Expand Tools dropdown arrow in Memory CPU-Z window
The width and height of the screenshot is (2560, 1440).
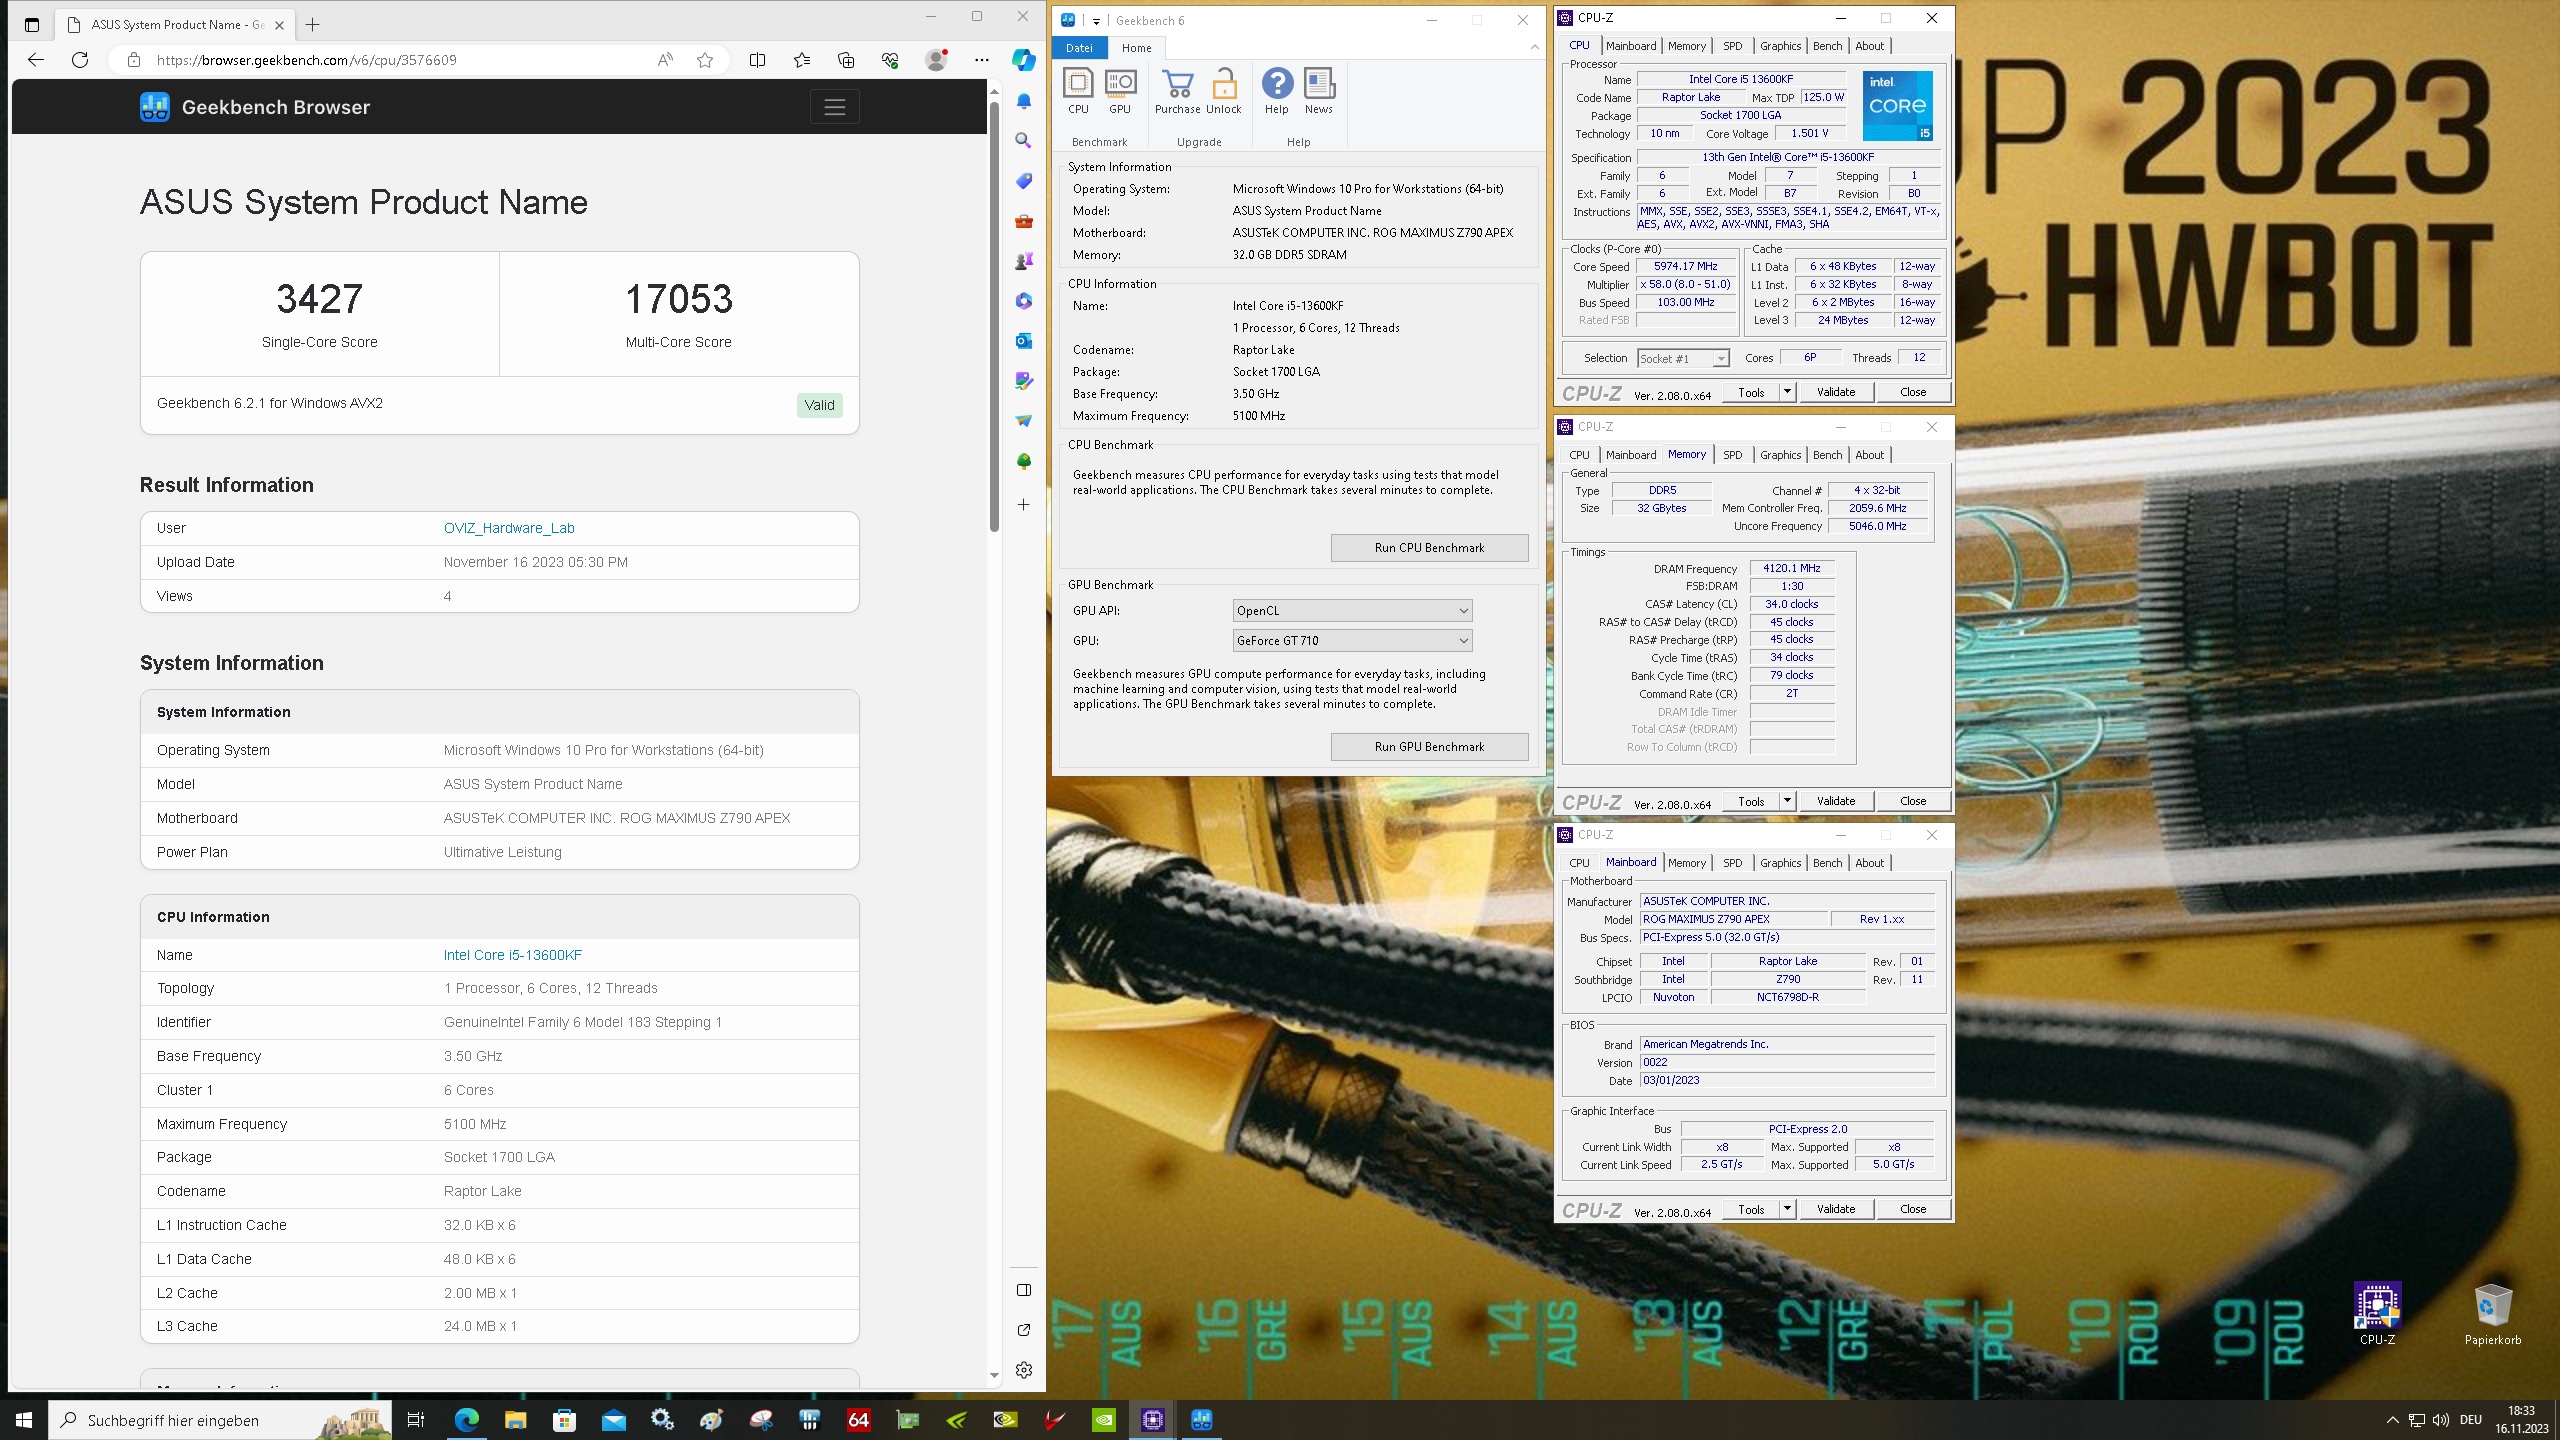[x=1787, y=801]
